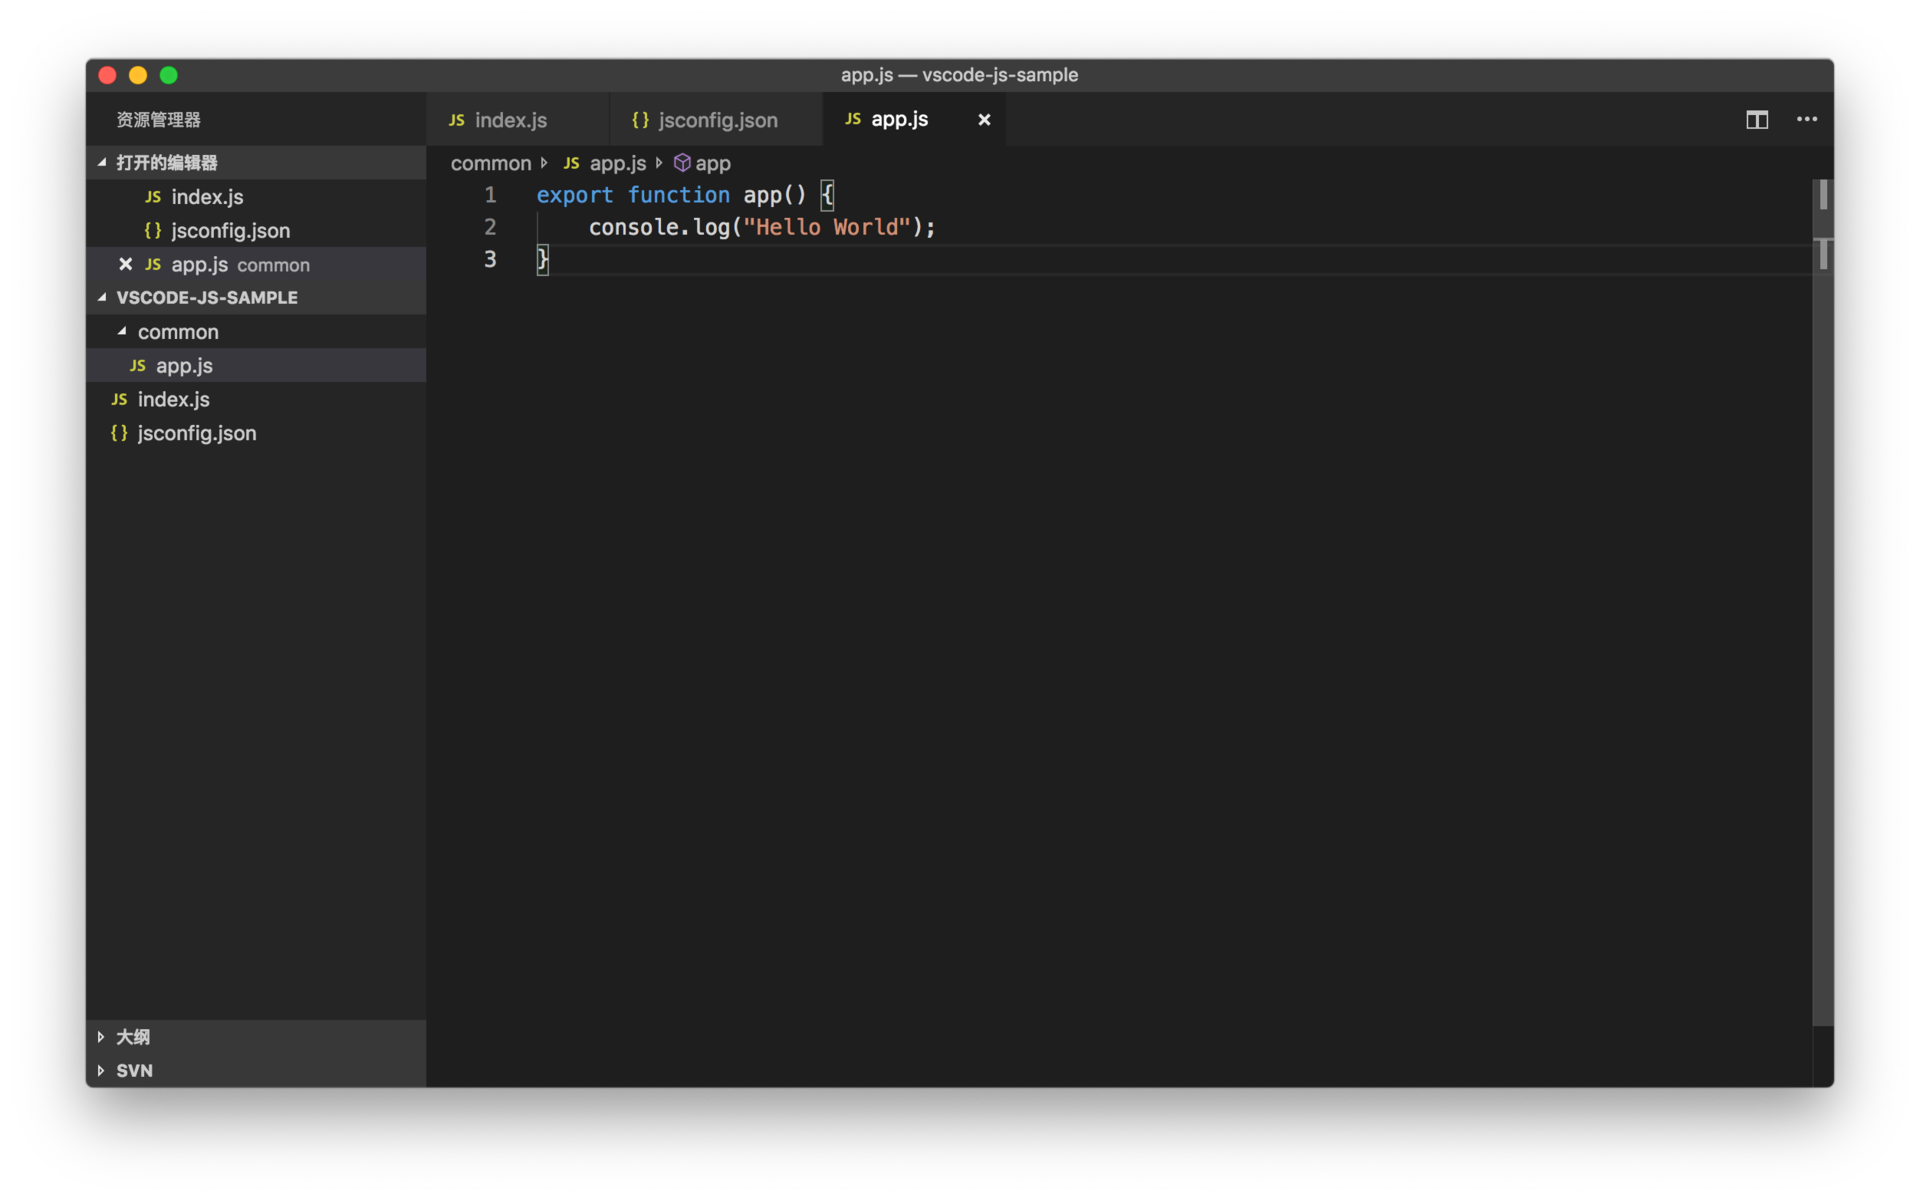Click the common breadcrumb segment
This screenshot has height=1201, width=1920.
tap(490, 163)
